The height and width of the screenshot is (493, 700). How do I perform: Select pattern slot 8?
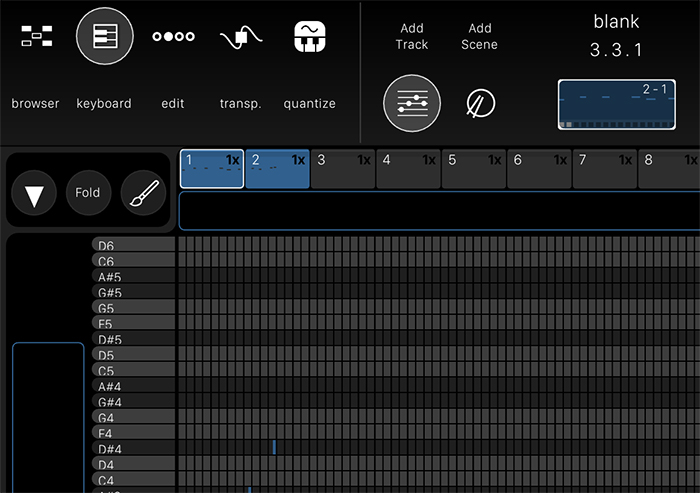[x=669, y=169]
